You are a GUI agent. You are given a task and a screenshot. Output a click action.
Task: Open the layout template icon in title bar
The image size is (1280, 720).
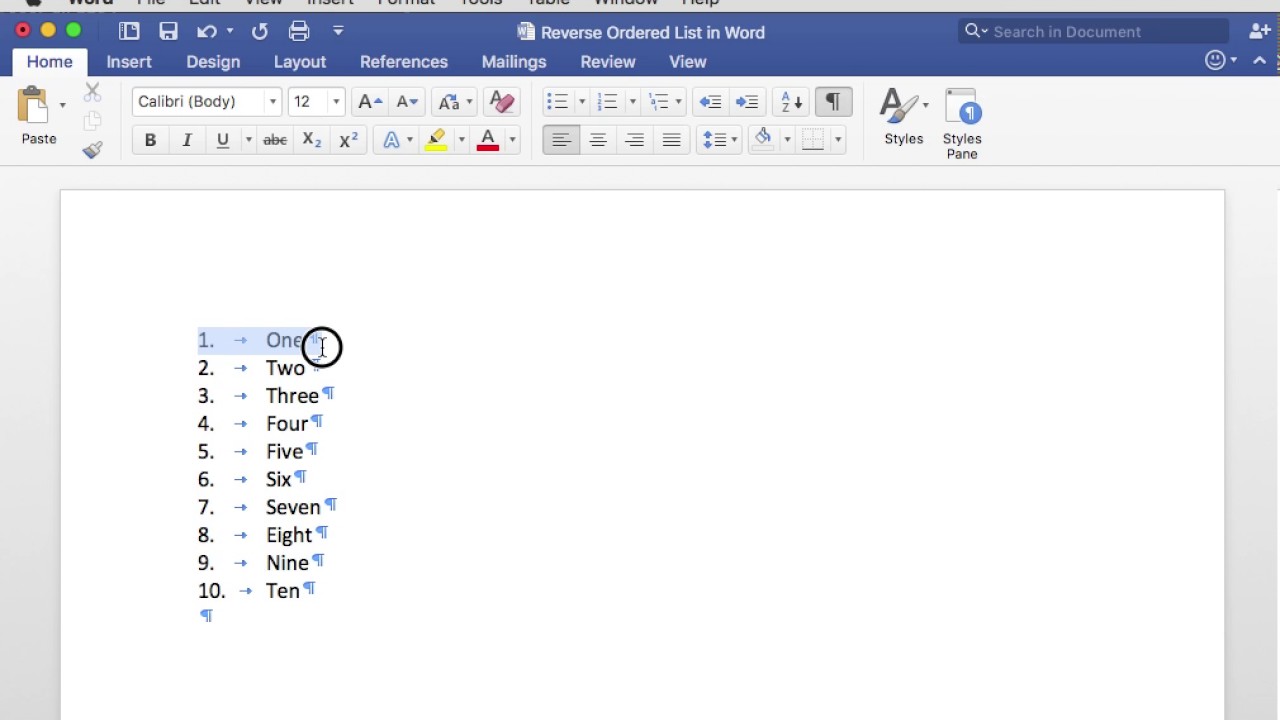129,32
